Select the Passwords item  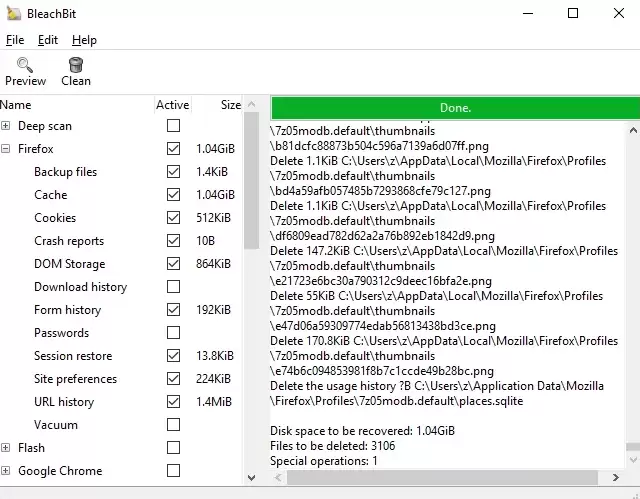coord(62,333)
